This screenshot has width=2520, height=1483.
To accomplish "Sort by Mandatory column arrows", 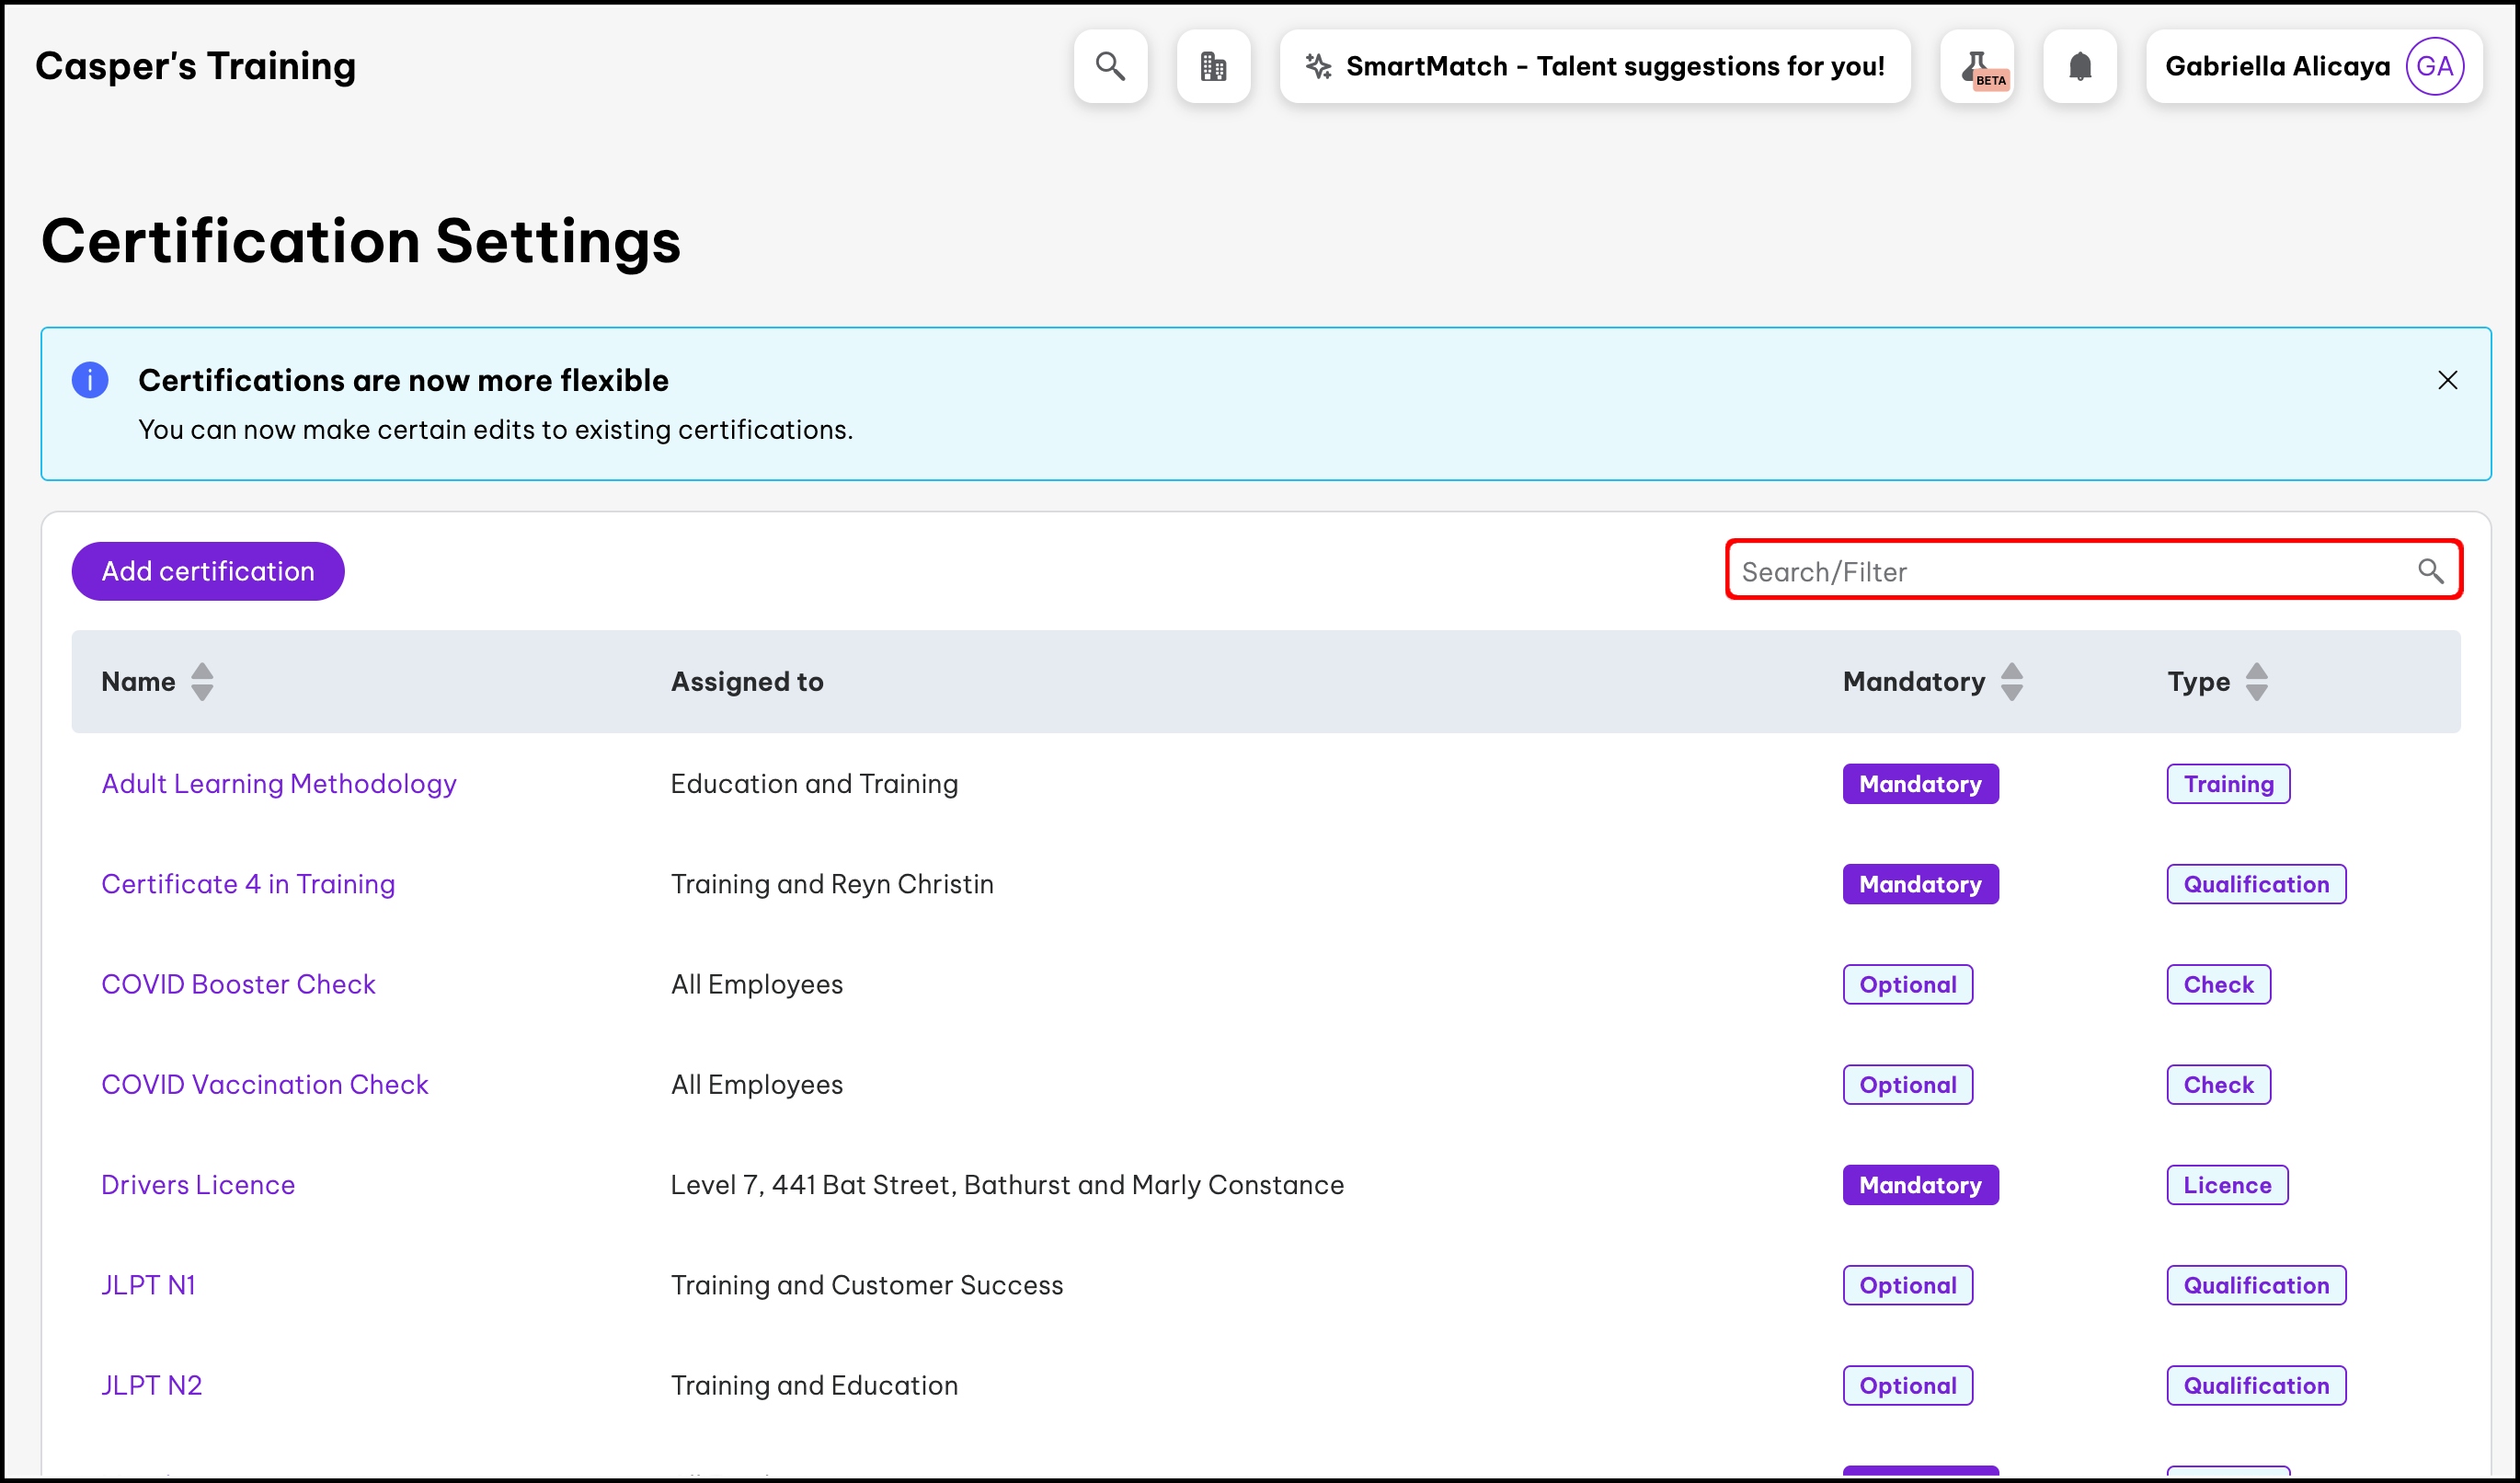I will 2012,682.
